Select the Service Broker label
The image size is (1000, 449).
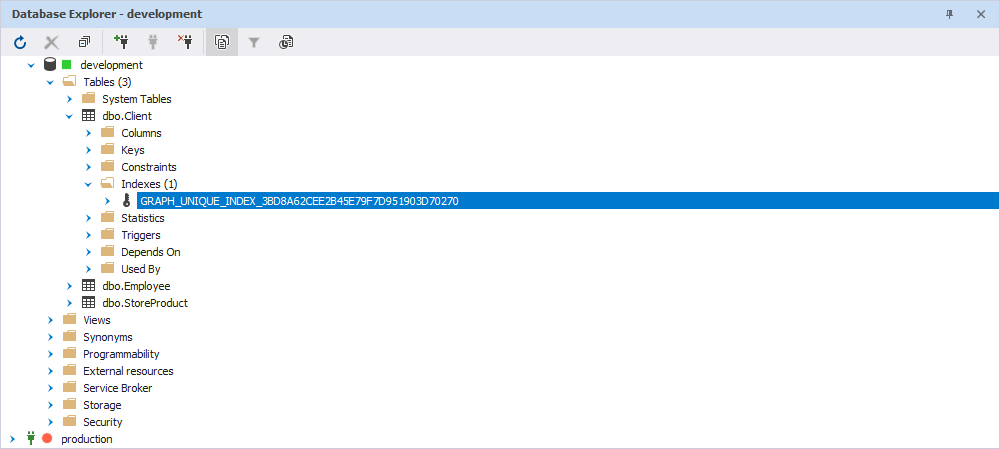point(118,388)
